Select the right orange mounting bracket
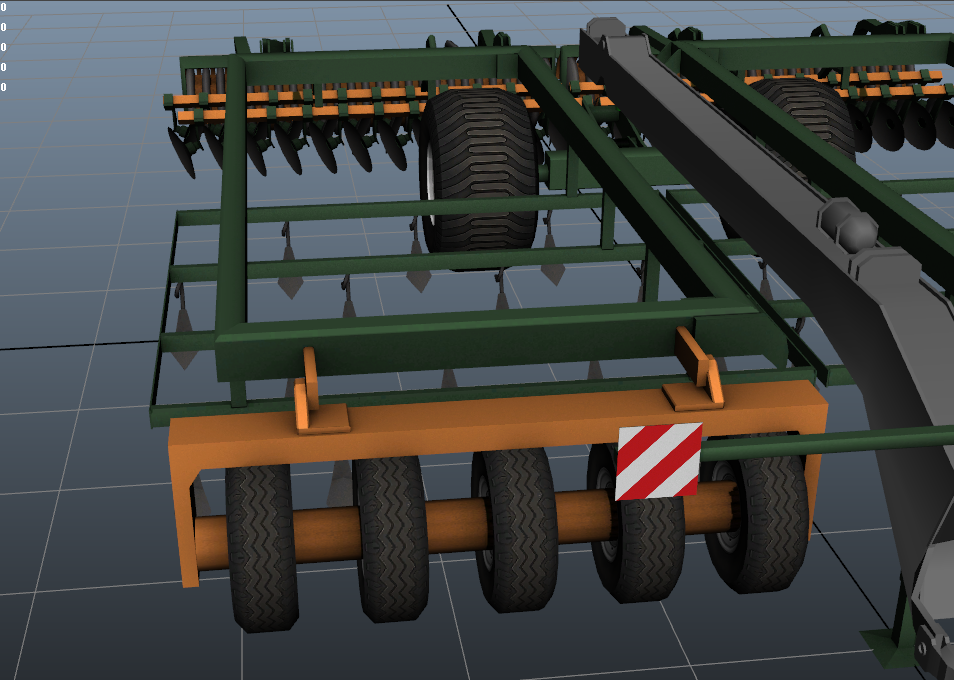Viewport: 954px width, 680px height. (697, 374)
